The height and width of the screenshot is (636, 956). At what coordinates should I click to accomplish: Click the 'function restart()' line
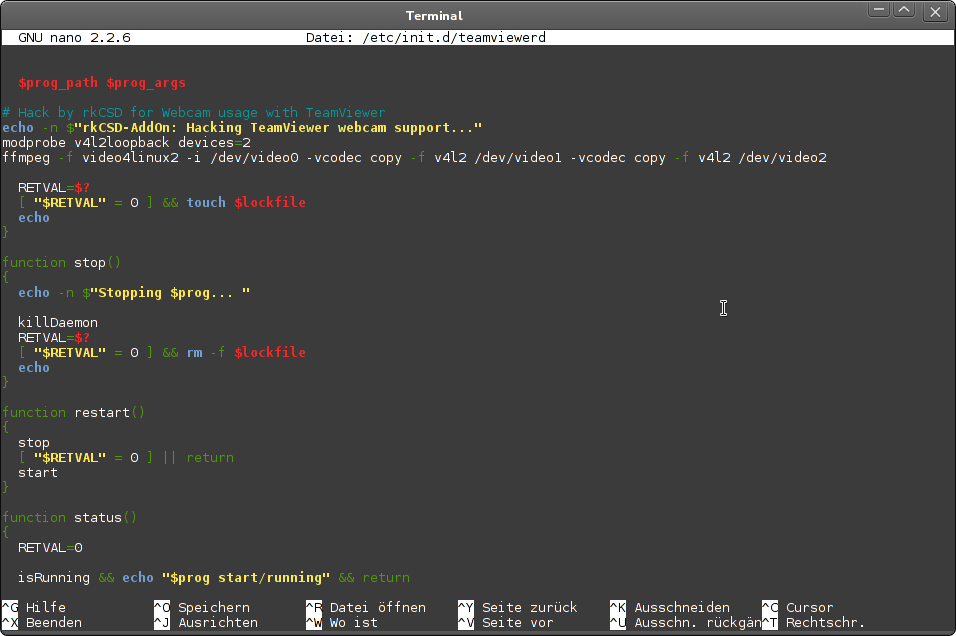[73, 413]
